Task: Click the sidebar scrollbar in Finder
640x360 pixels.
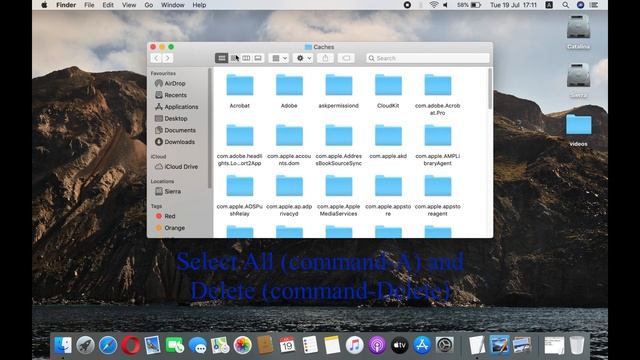Action: [210, 128]
